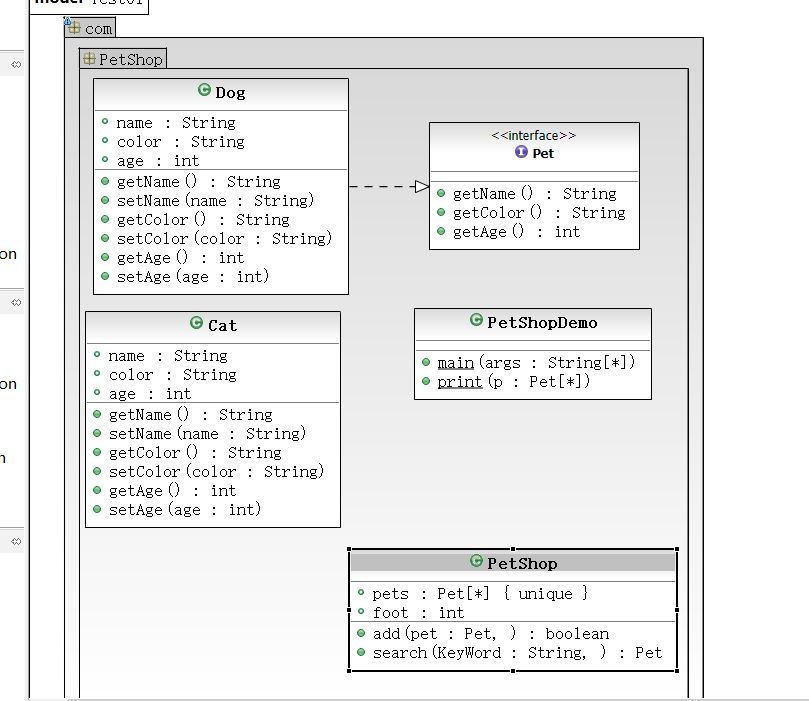Select Dog's setColor(color : String) method
809x701 pixels.
(x=224, y=238)
